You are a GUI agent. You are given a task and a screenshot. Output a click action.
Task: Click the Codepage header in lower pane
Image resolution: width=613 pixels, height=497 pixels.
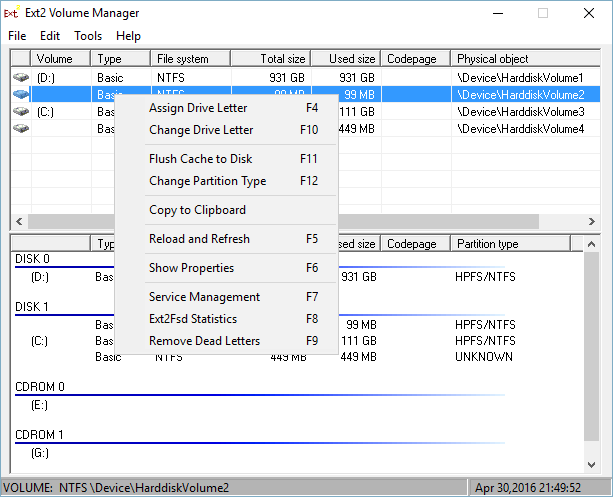click(416, 244)
